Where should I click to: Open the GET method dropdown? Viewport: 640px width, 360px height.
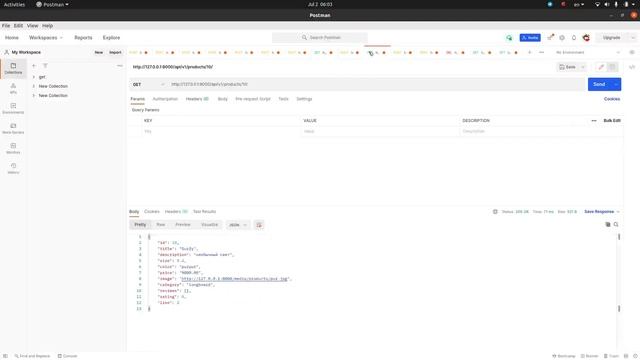148,84
